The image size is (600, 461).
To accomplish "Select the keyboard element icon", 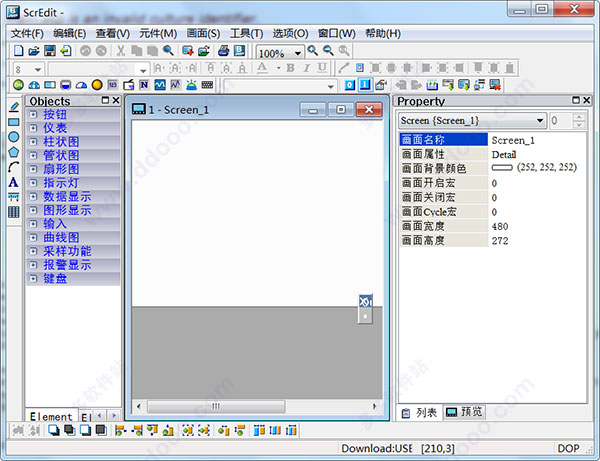I will [207, 85].
